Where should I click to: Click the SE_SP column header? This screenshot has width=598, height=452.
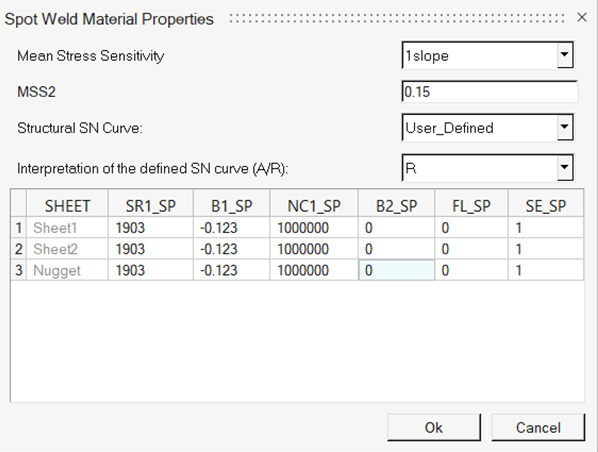point(546,206)
